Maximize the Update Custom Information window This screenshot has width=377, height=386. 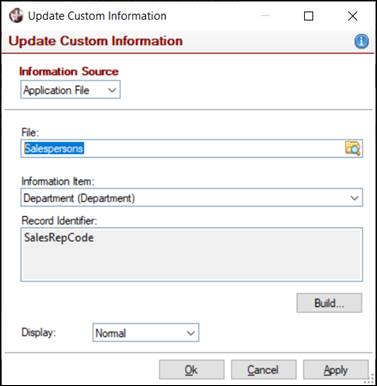(309, 16)
